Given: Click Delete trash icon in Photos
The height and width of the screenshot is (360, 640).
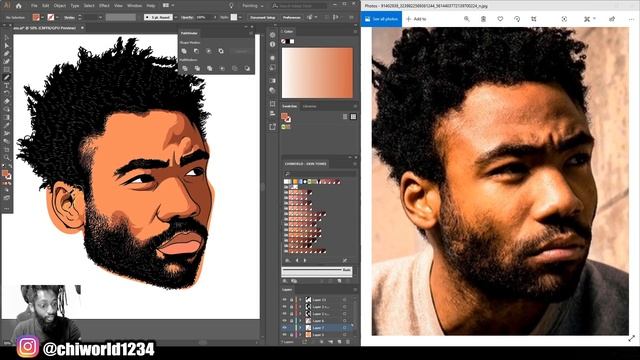Looking at the screenshot, I should pos(483,19).
